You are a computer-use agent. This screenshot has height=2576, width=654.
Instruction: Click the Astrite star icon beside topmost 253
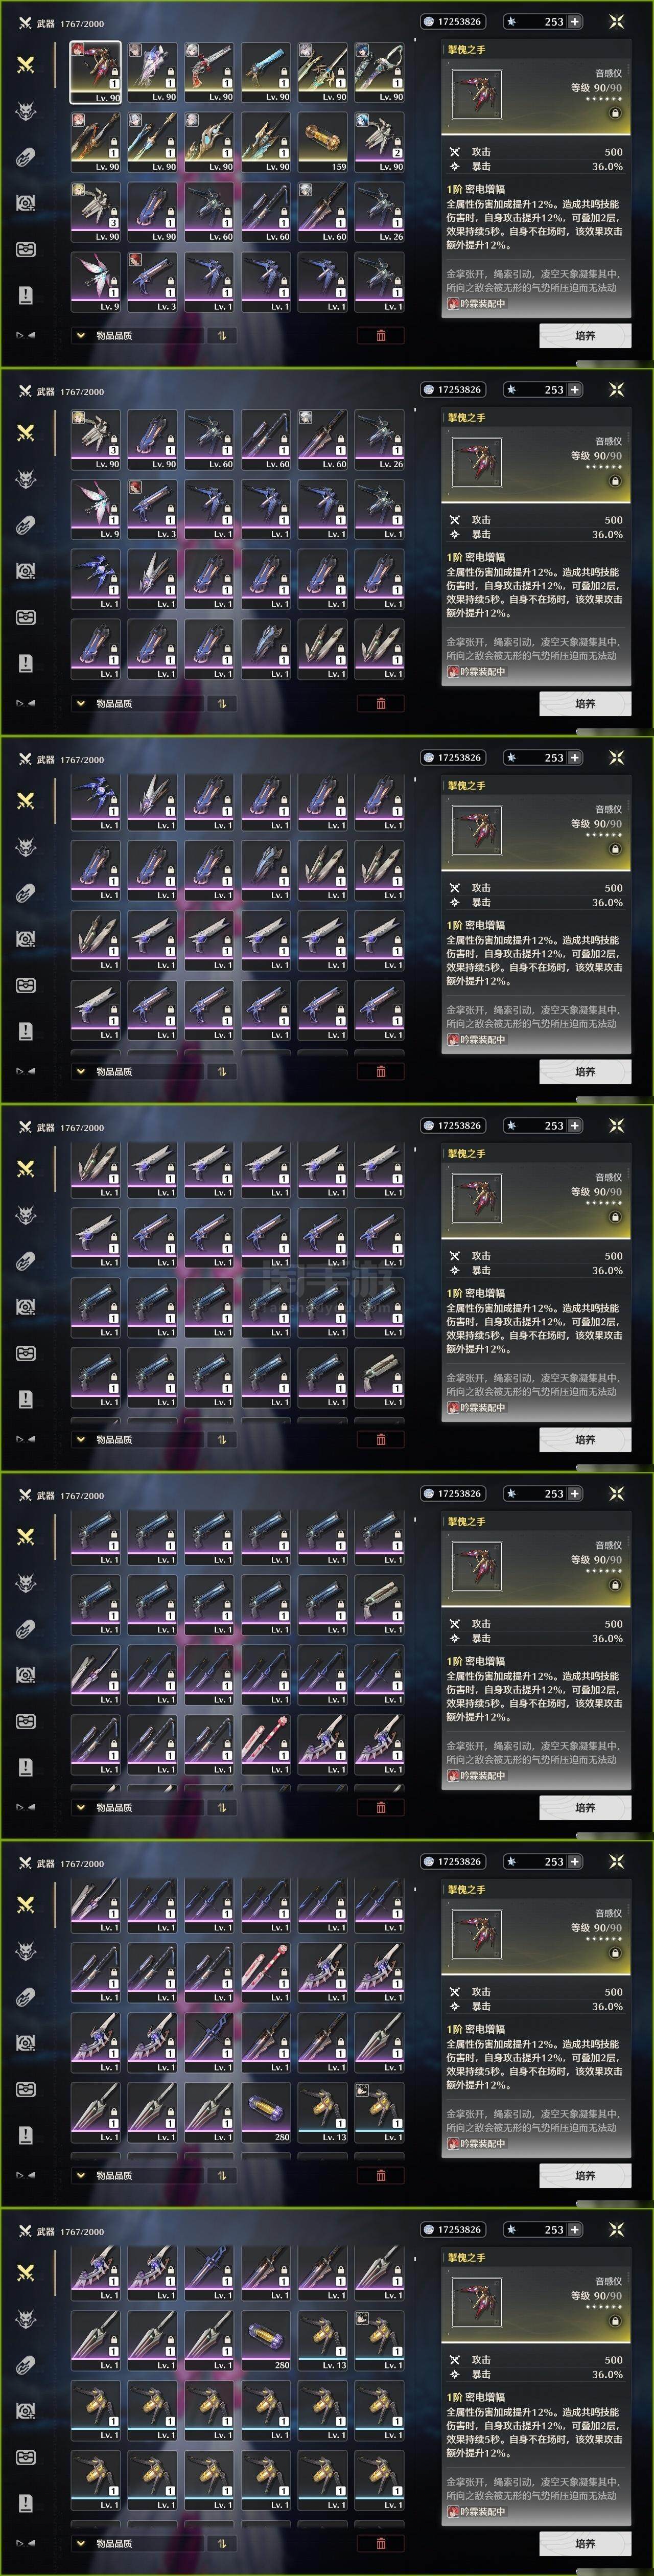tap(511, 21)
